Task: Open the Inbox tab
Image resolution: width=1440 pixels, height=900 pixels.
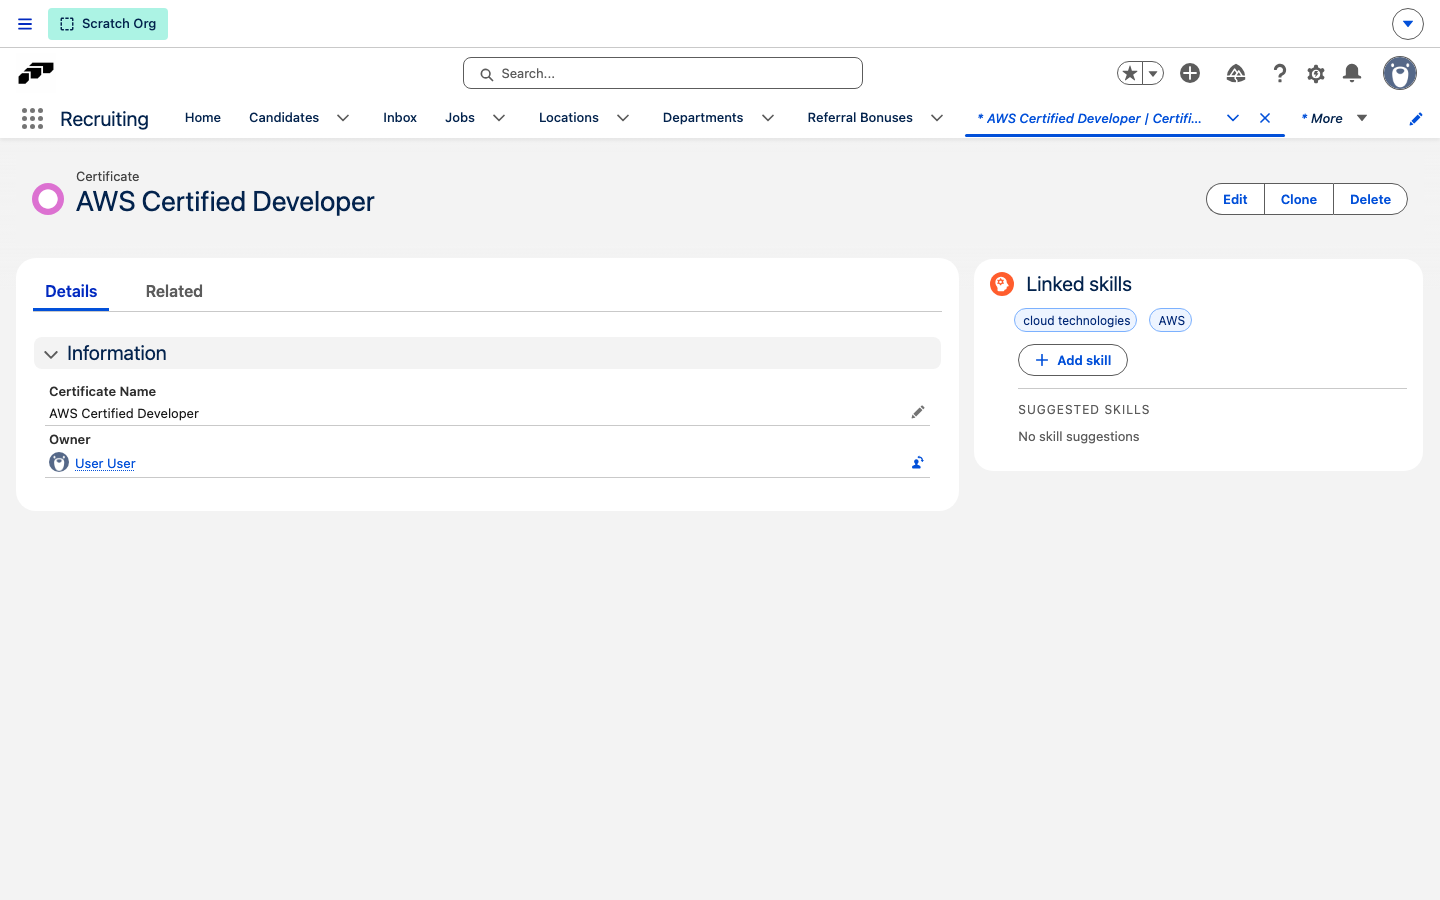Action: click(400, 118)
